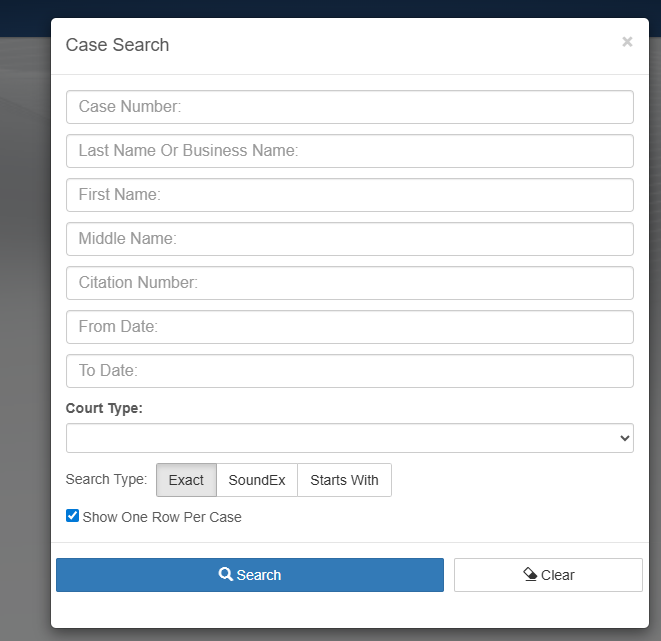Select the To Date field

point(349,371)
